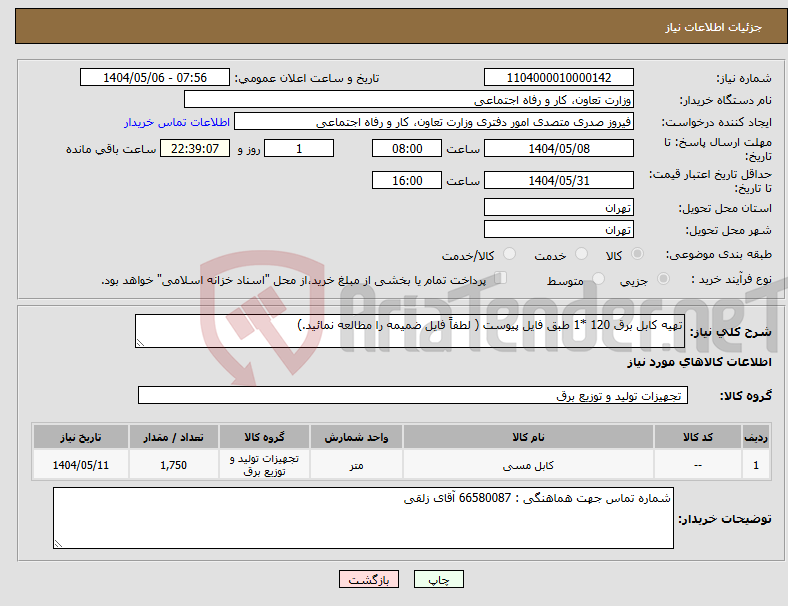Click the buyer organization name field
Image resolution: width=788 pixels, height=606 pixels.
click(x=409, y=99)
